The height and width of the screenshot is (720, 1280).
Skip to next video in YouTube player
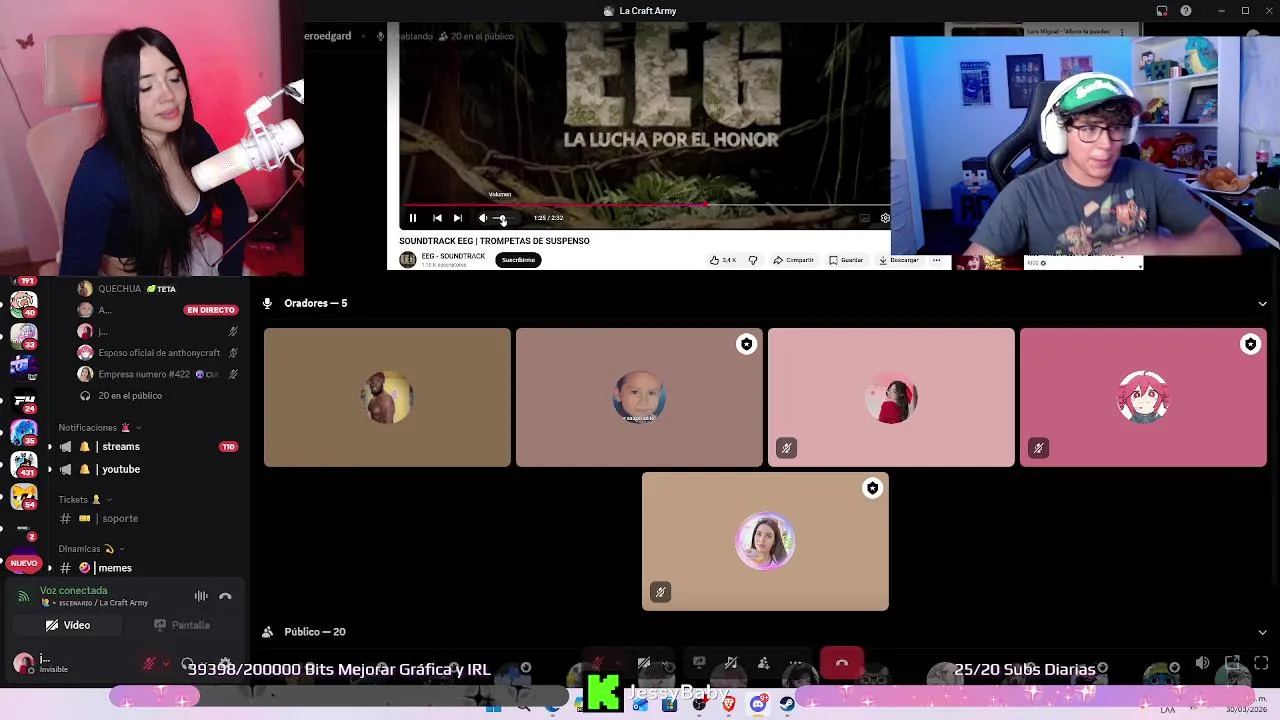tap(458, 218)
